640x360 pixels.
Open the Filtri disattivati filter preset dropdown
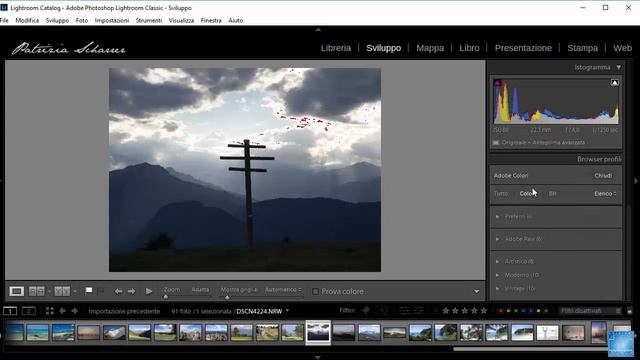[590, 311]
